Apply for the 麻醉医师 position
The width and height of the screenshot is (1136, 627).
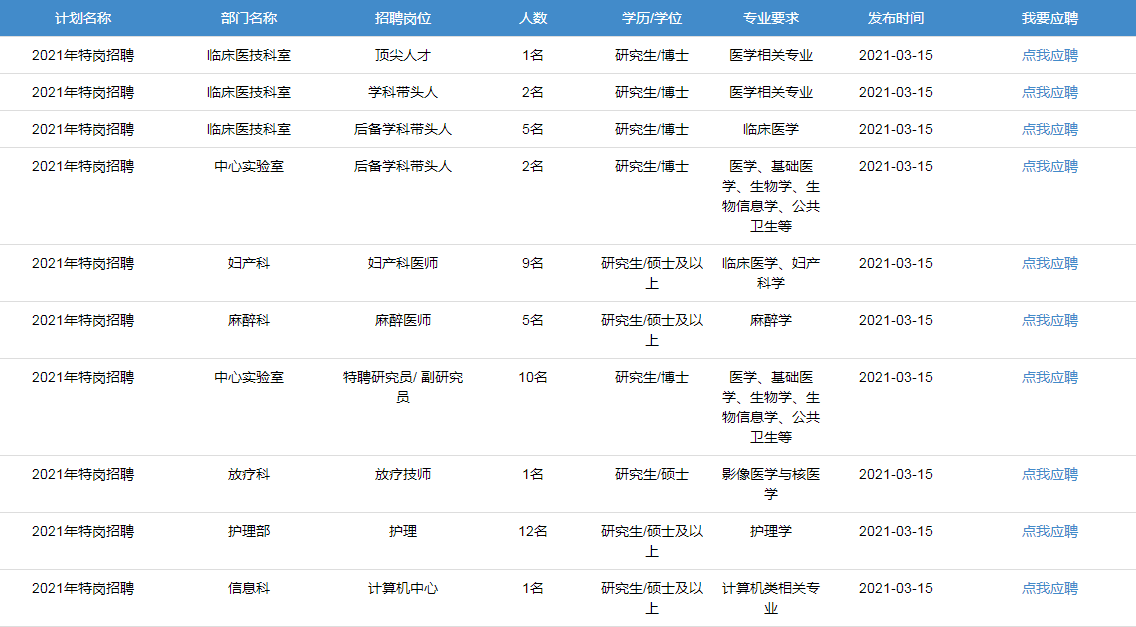1049,320
